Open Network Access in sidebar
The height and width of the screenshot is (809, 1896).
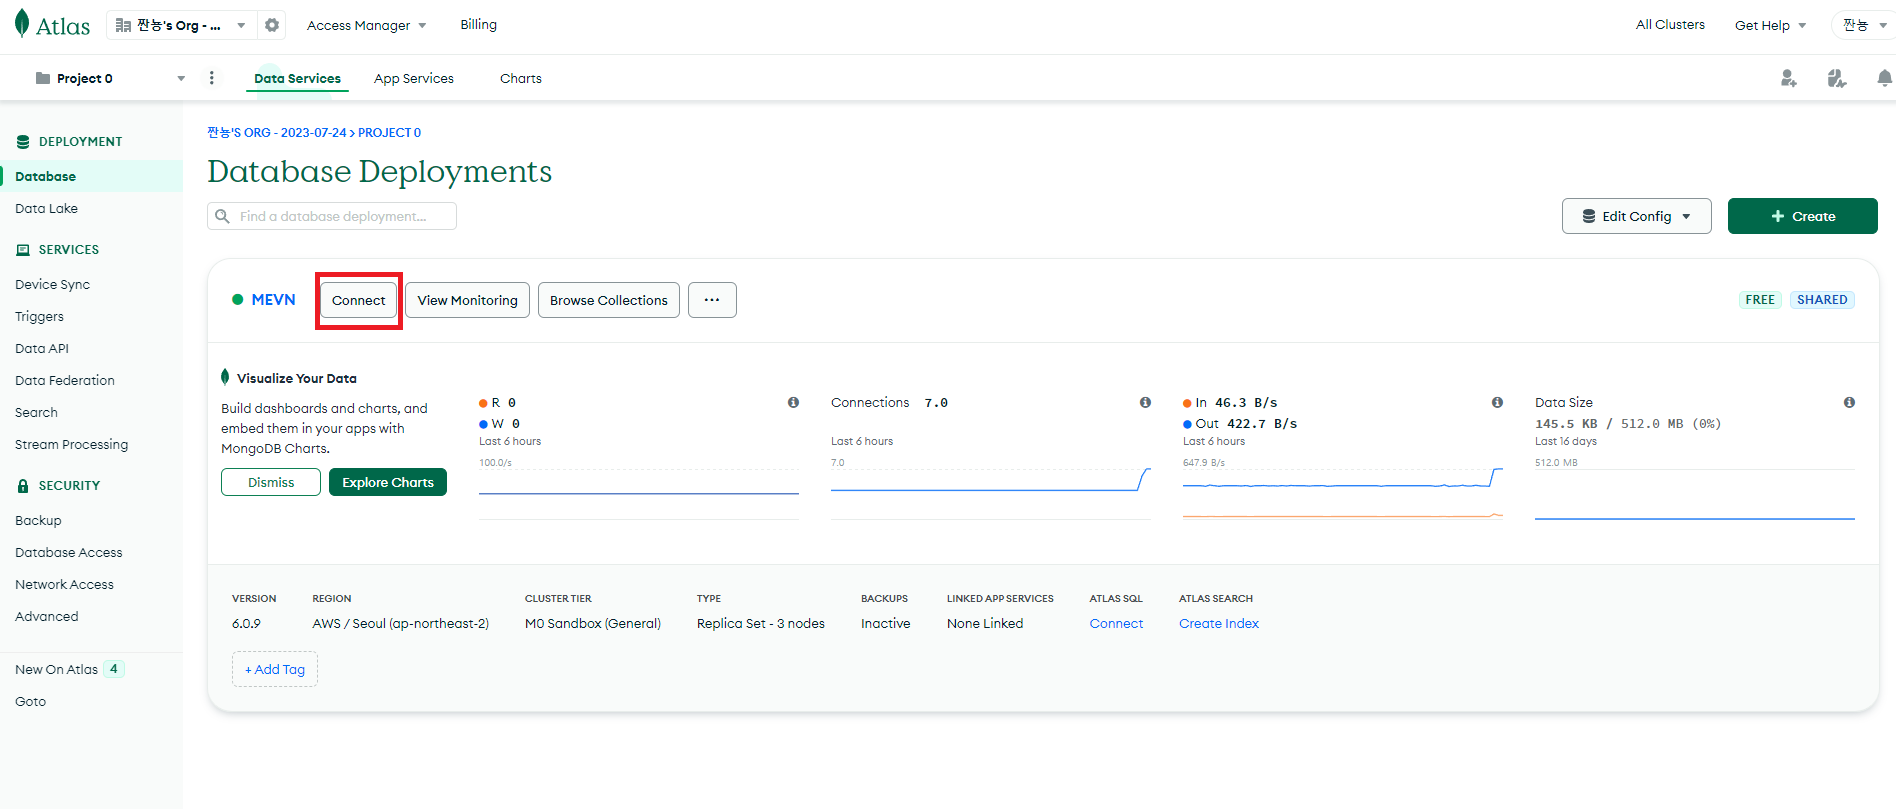(64, 584)
